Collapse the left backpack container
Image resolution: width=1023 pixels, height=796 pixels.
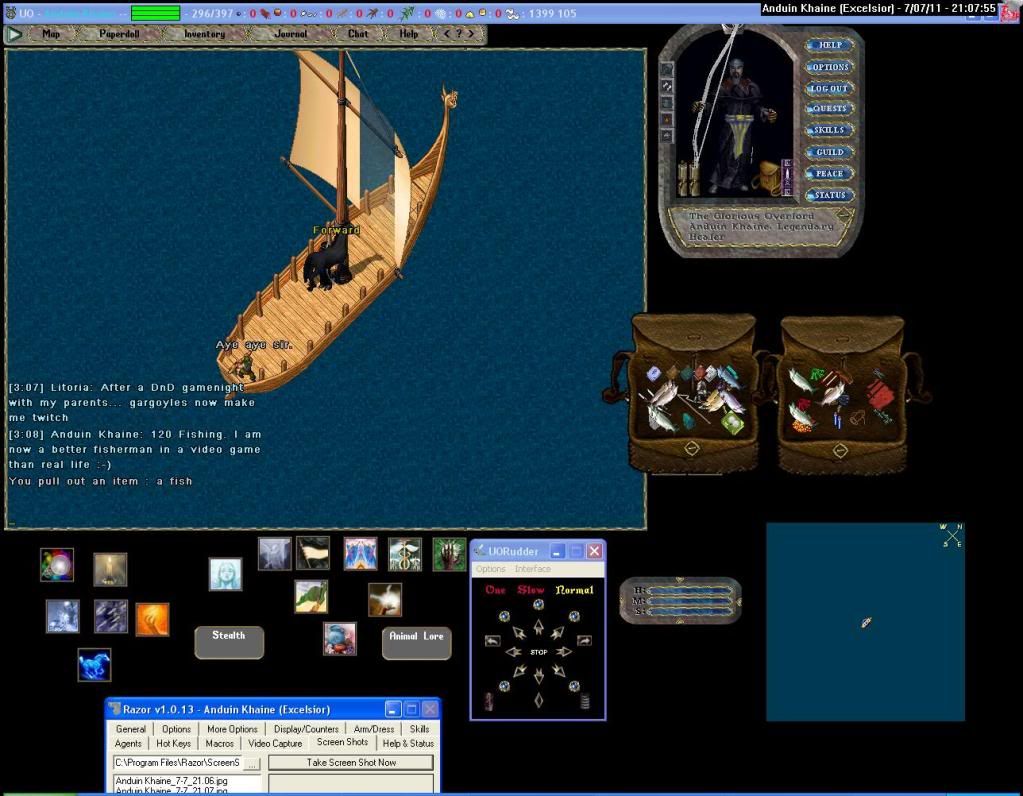(x=692, y=448)
